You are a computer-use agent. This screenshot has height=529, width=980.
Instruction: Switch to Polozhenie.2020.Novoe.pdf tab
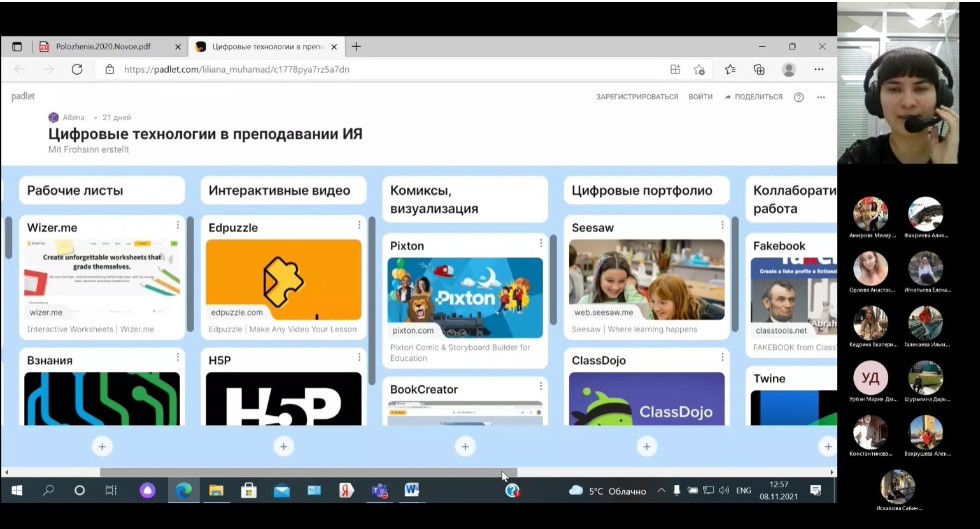click(x=103, y=47)
